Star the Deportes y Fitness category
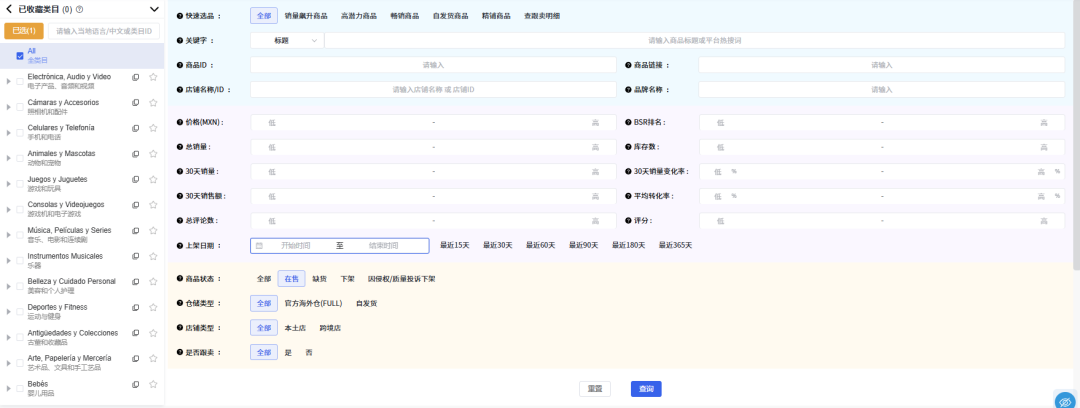This screenshot has width=1080, height=408. [x=153, y=307]
